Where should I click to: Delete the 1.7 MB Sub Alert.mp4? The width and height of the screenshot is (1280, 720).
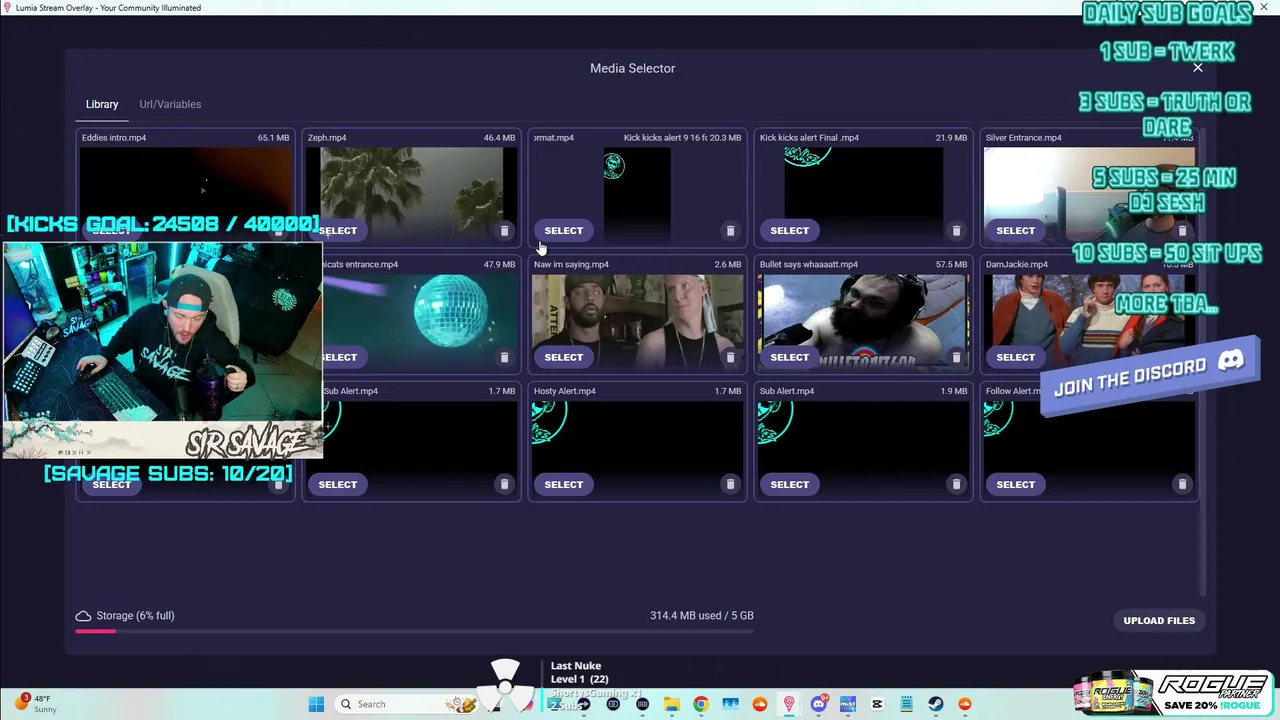pyautogui.click(x=504, y=484)
